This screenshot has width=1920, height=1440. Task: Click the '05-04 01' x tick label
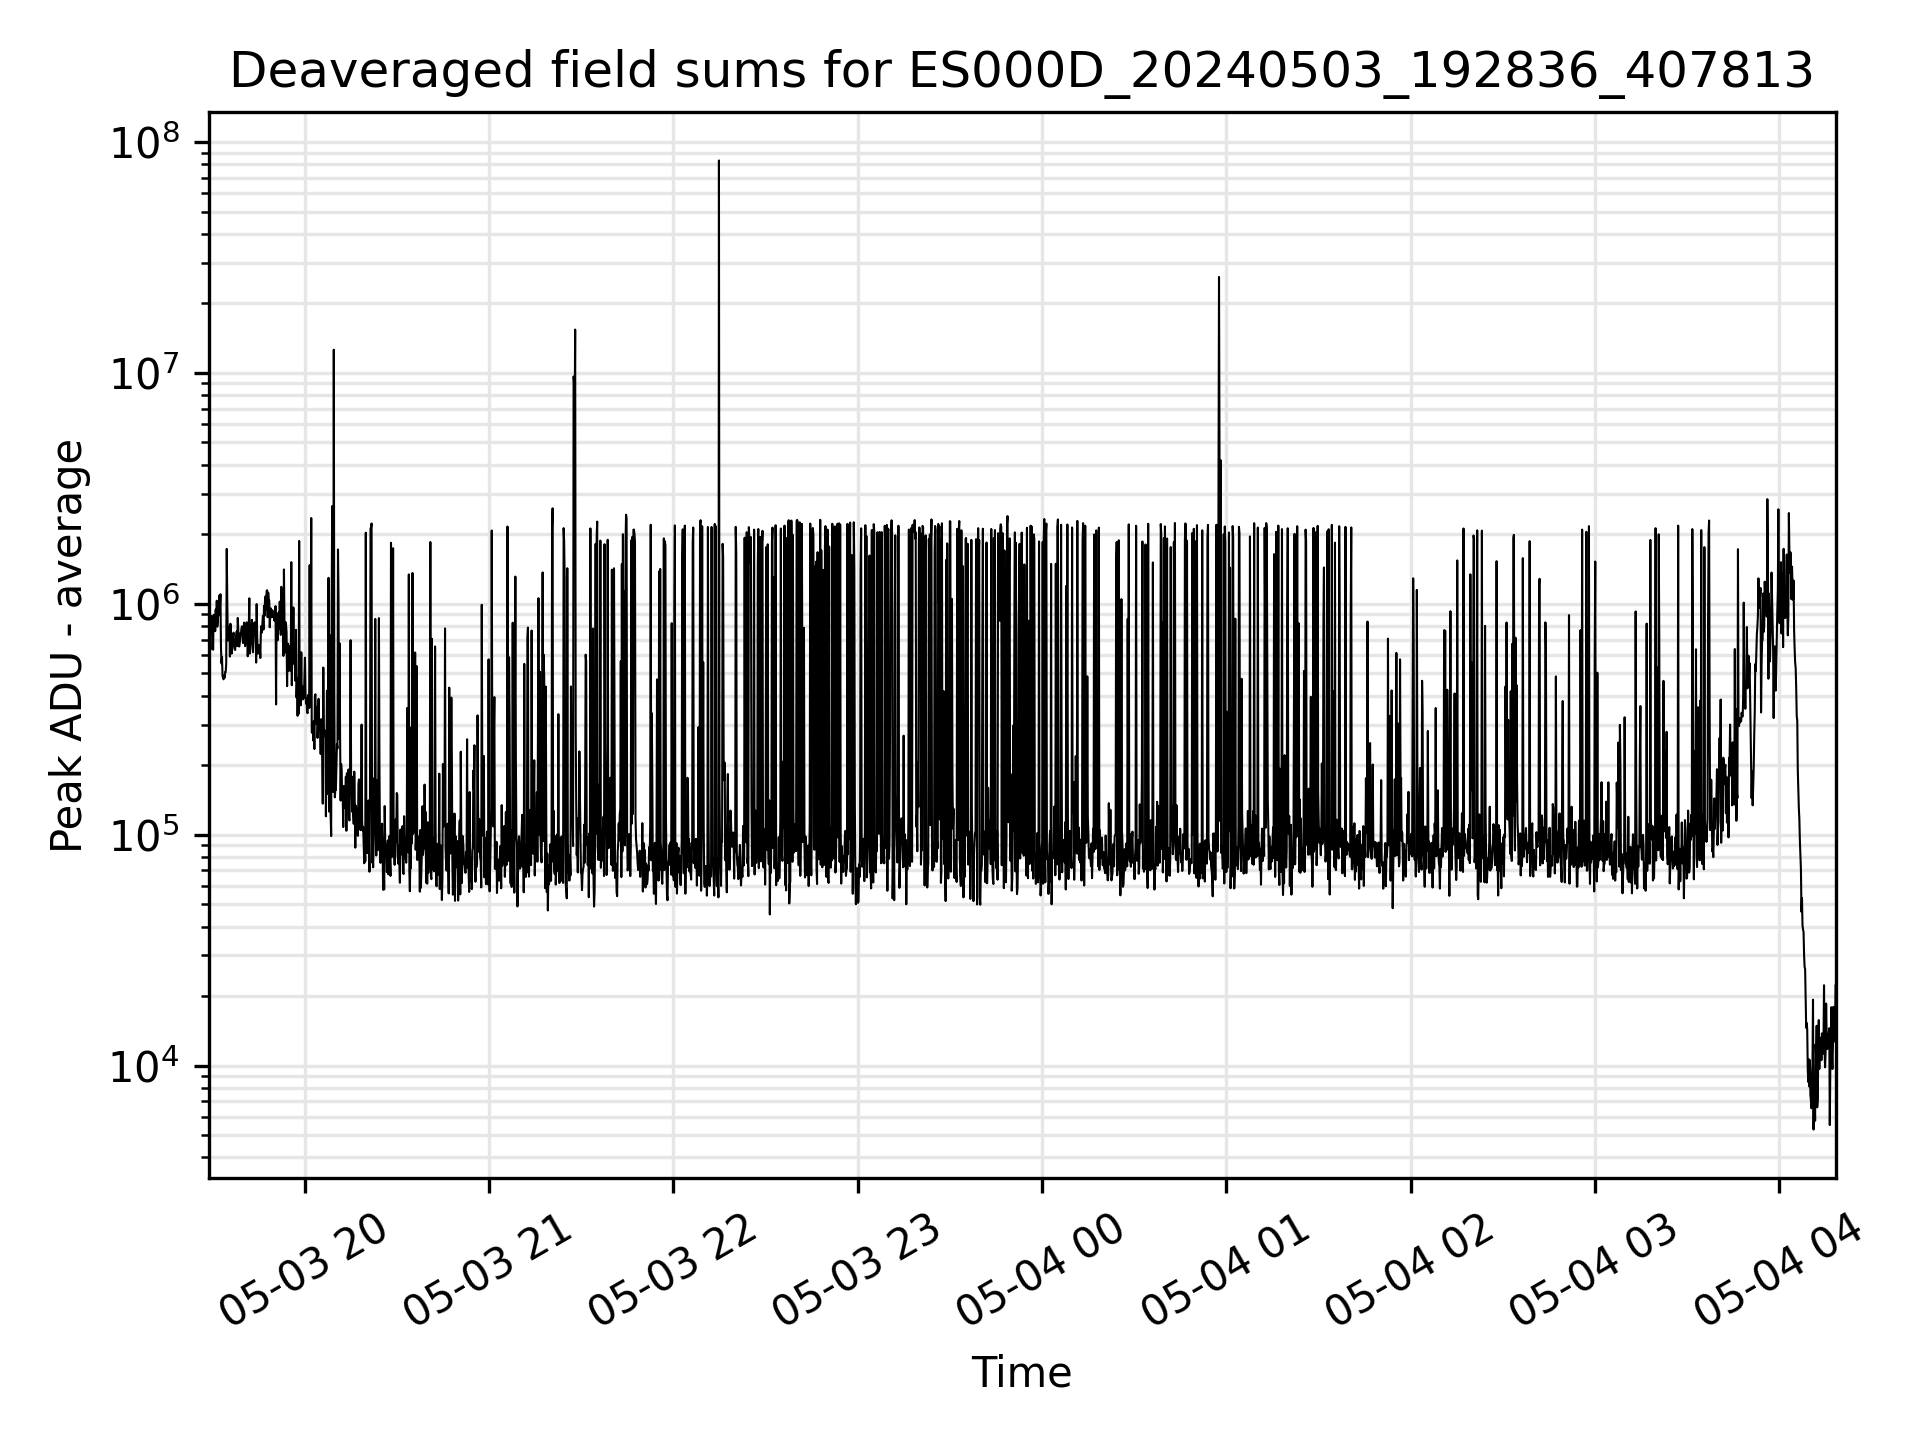pos(1226,1270)
